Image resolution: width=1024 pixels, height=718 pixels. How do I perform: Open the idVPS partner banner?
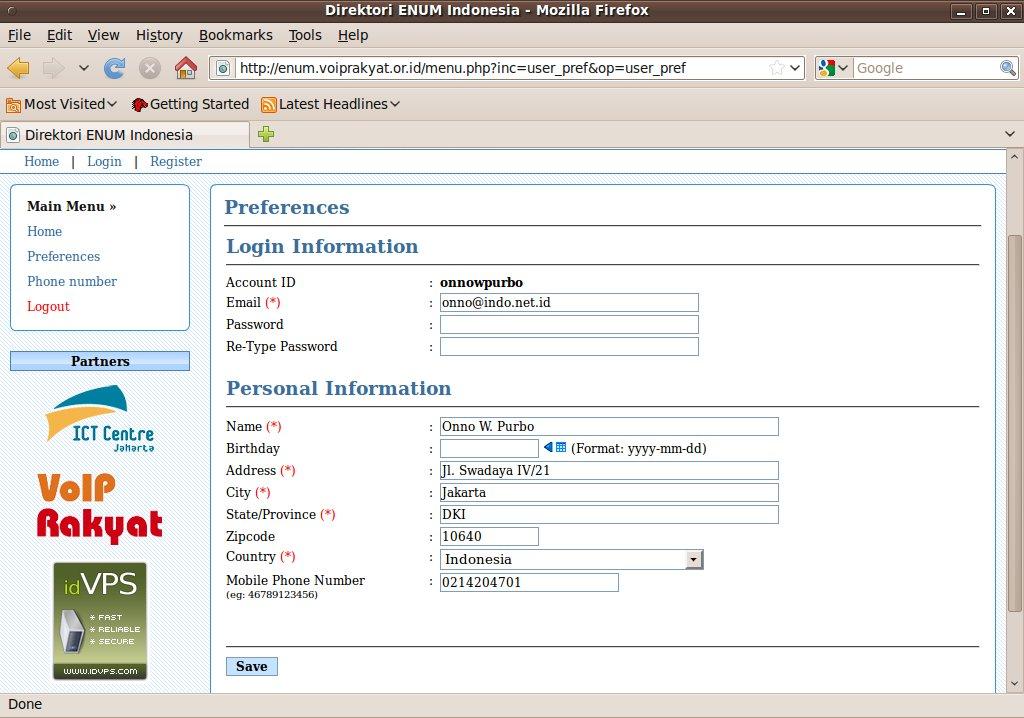pos(100,621)
